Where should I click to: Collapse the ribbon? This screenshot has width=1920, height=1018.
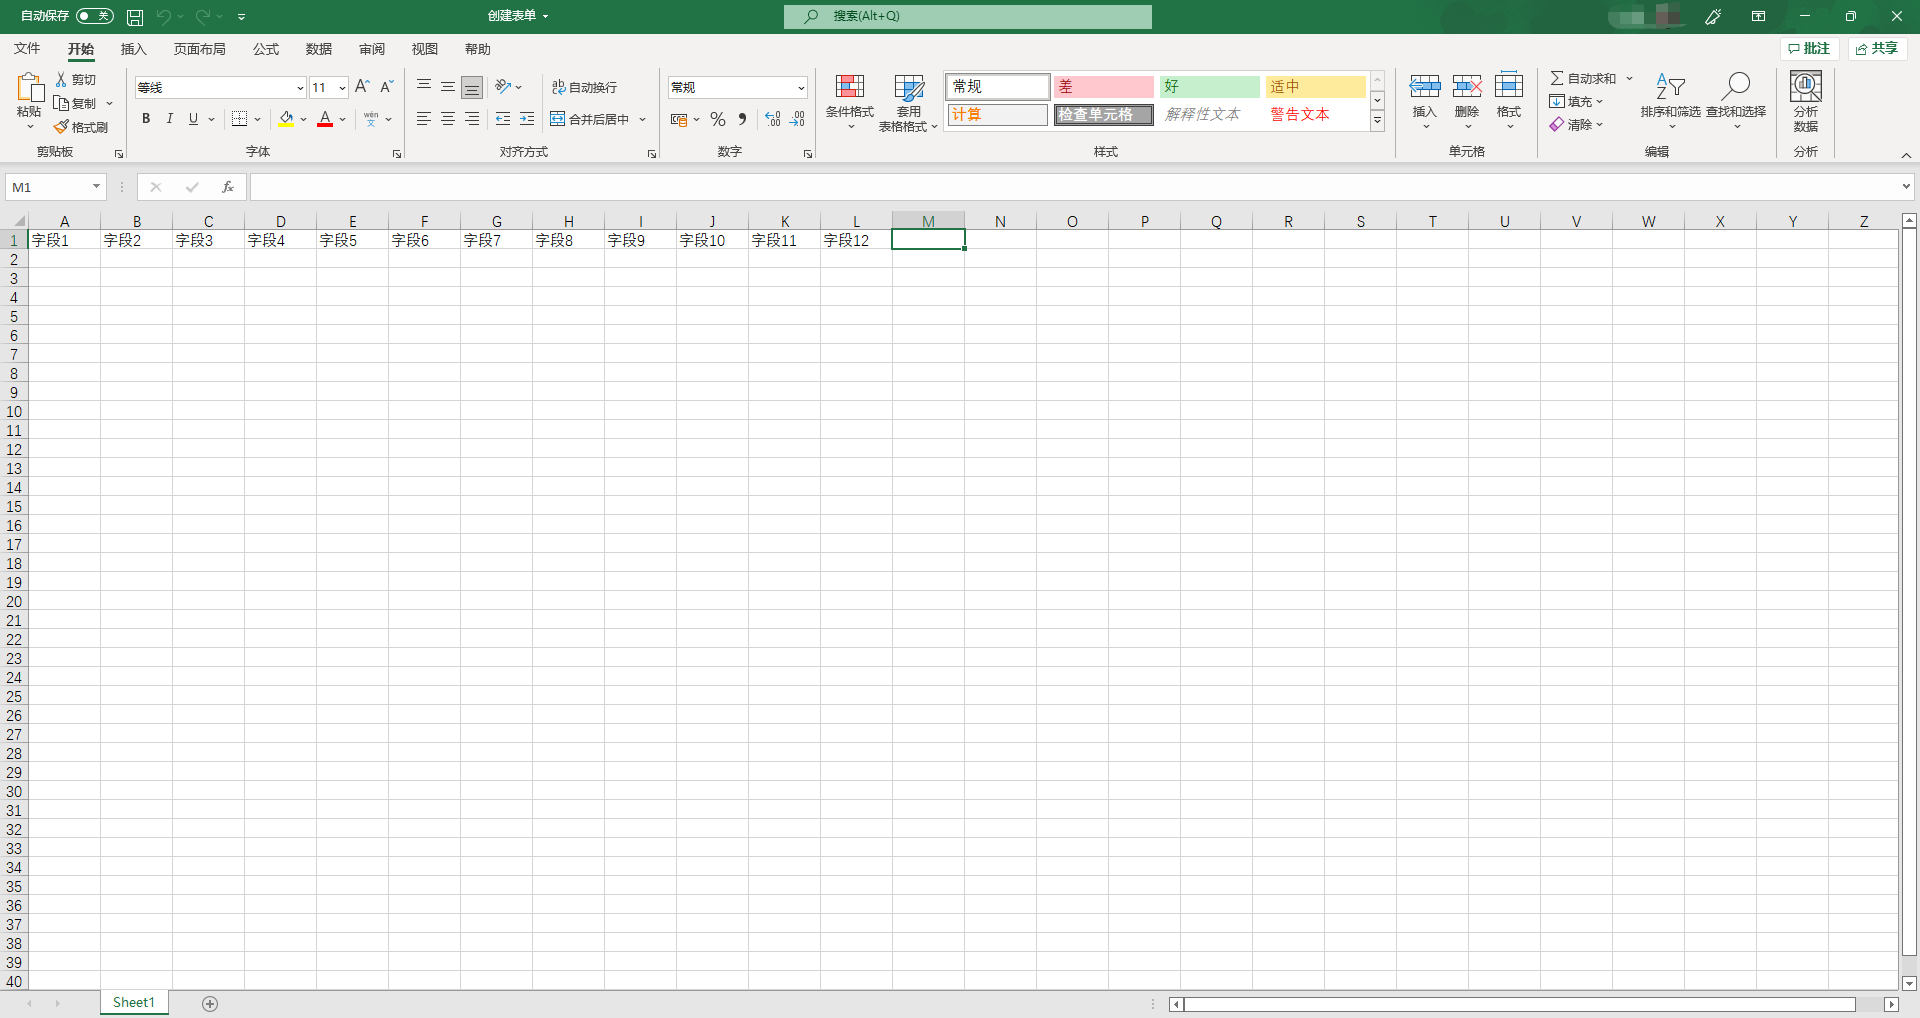(x=1906, y=155)
